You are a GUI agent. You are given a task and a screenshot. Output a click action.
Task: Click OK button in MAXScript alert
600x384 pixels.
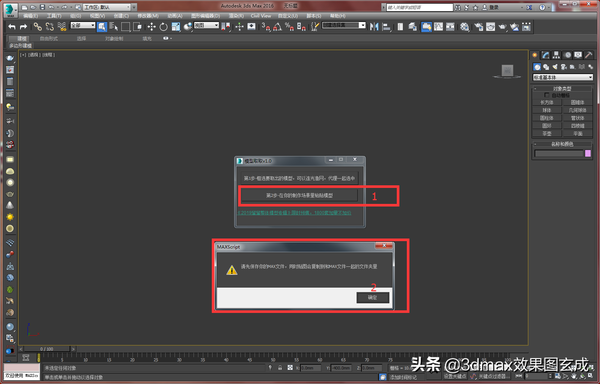373,298
